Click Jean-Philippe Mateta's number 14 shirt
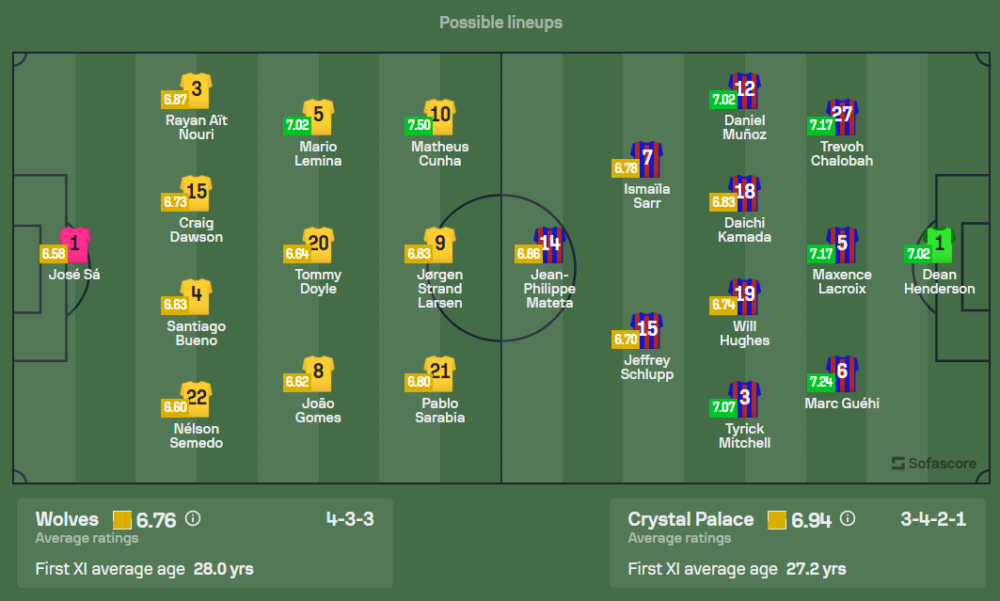Image resolution: width=1000 pixels, height=601 pixels. (x=550, y=244)
